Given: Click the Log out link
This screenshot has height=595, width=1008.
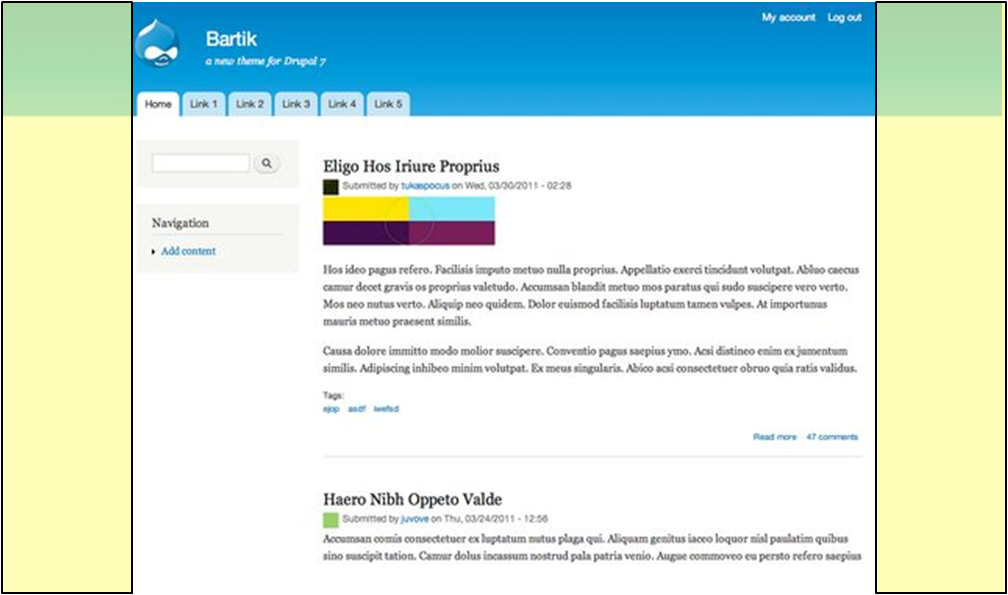Looking at the screenshot, I should 844,17.
